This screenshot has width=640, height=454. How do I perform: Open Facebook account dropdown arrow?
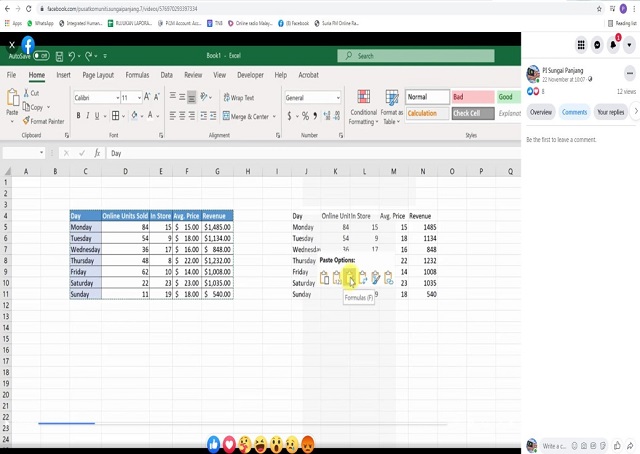(629, 45)
